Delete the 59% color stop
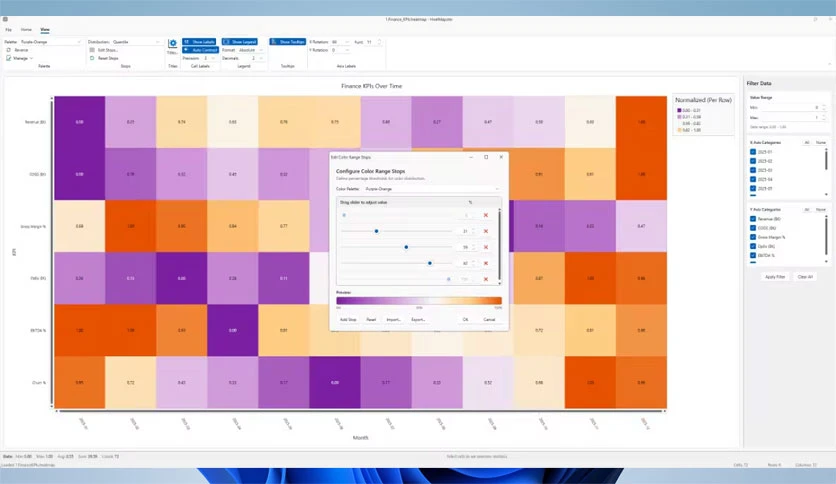The height and width of the screenshot is (484, 836). 486,247
